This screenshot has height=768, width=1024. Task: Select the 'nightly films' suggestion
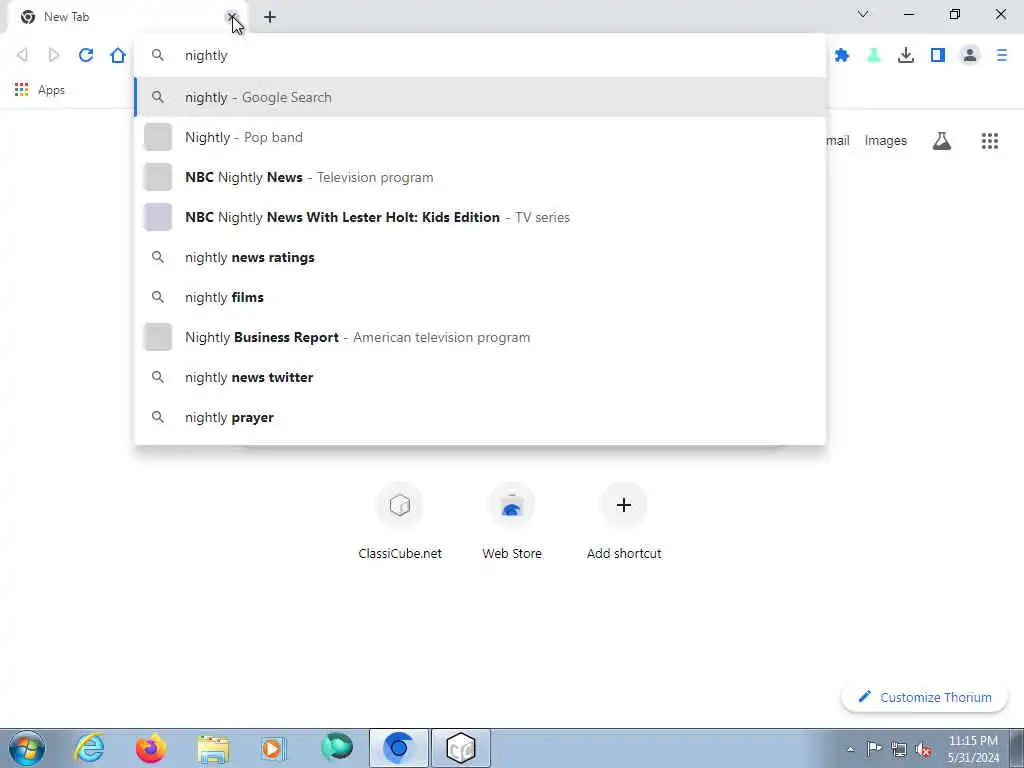pos(481,297)
